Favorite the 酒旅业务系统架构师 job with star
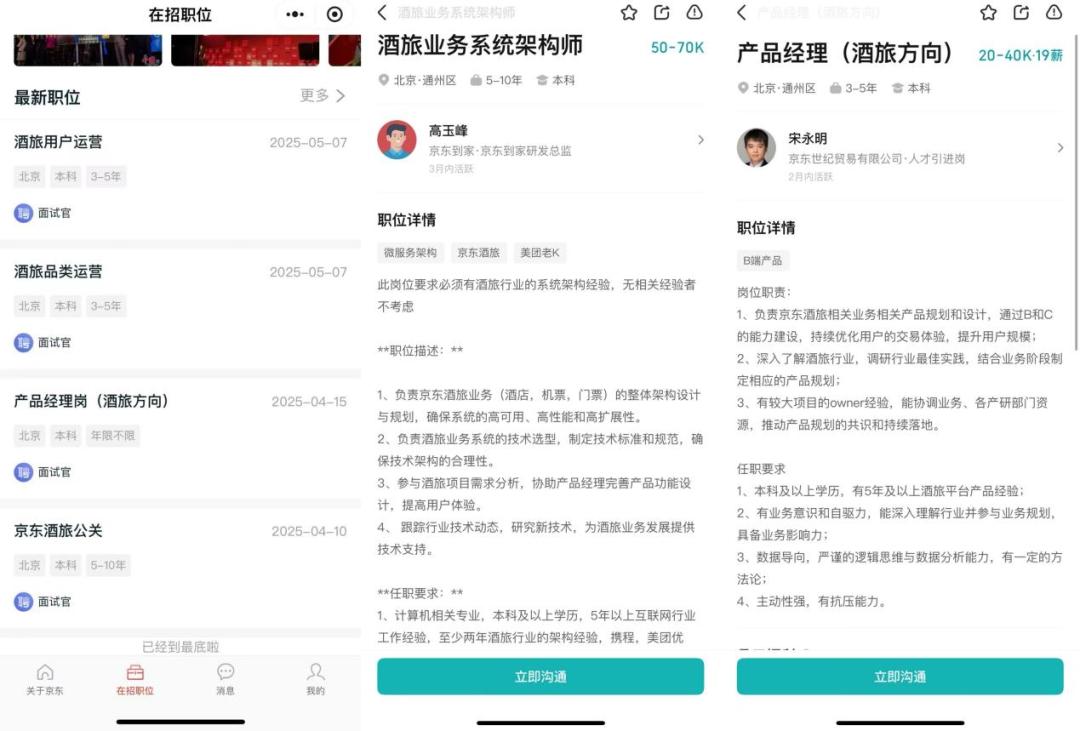Image resolution: width=1080 pixels, height=731 pixels. [629, 12]
